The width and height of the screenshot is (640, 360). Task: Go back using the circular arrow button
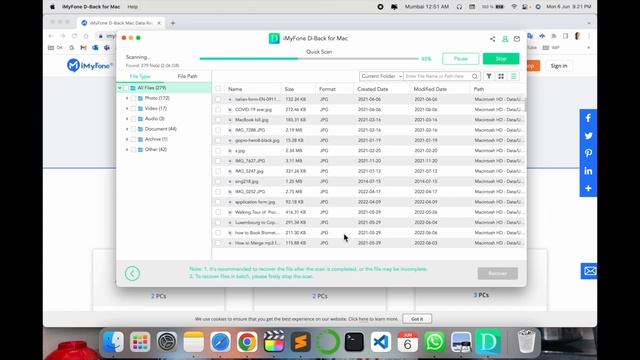pyautogui.click(x=132, y=273)
